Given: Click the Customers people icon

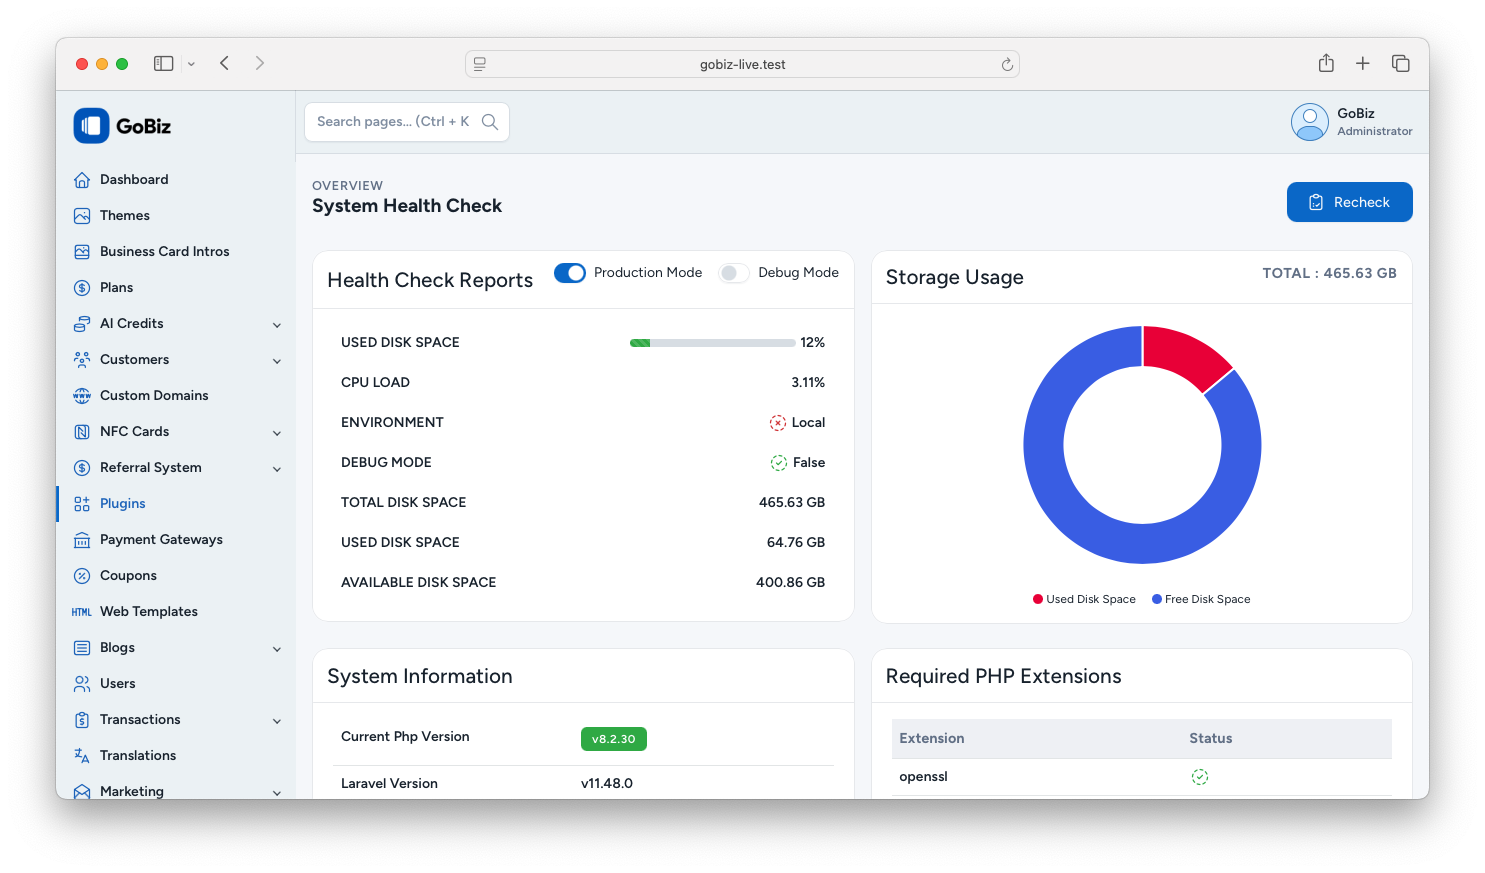Looking at the screenshot, I should pyautogui.click(x=82, y=360).
